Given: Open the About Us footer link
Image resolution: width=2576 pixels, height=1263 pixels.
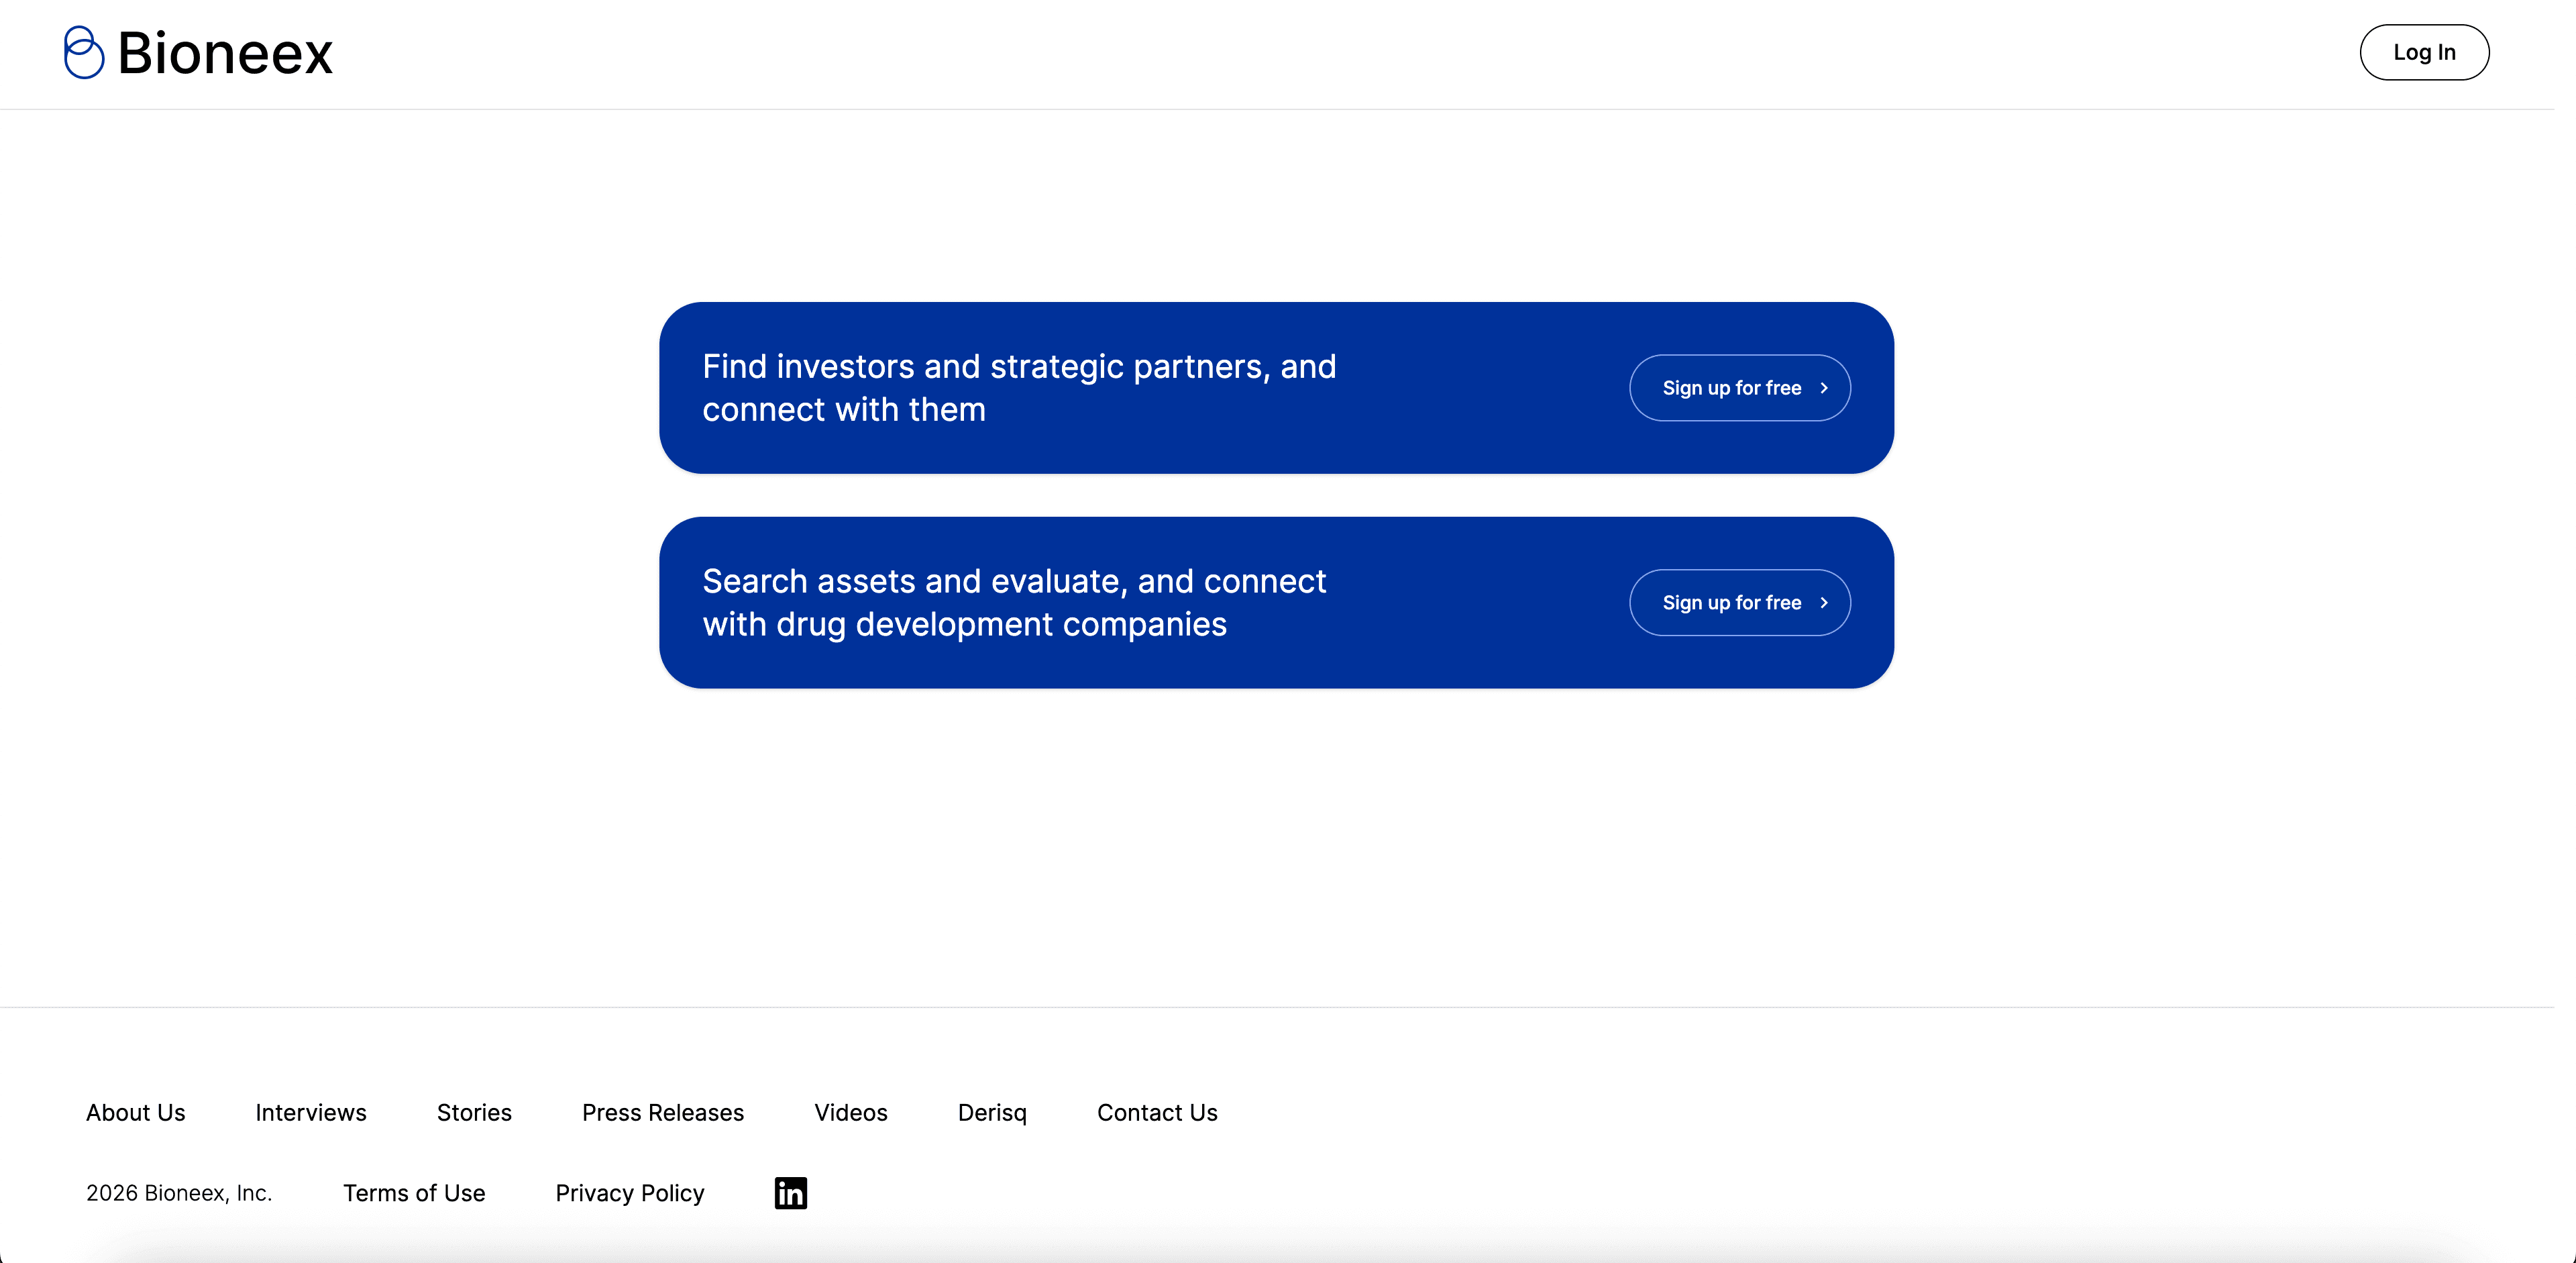Looking at the screenshot, I should 136,1112.
